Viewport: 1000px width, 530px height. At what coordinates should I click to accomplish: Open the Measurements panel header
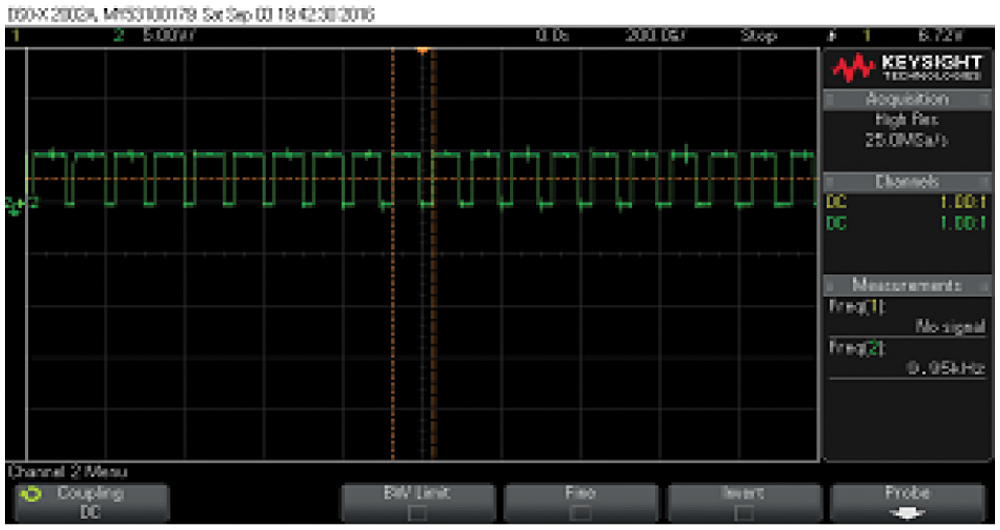click(x=907, y=285)
